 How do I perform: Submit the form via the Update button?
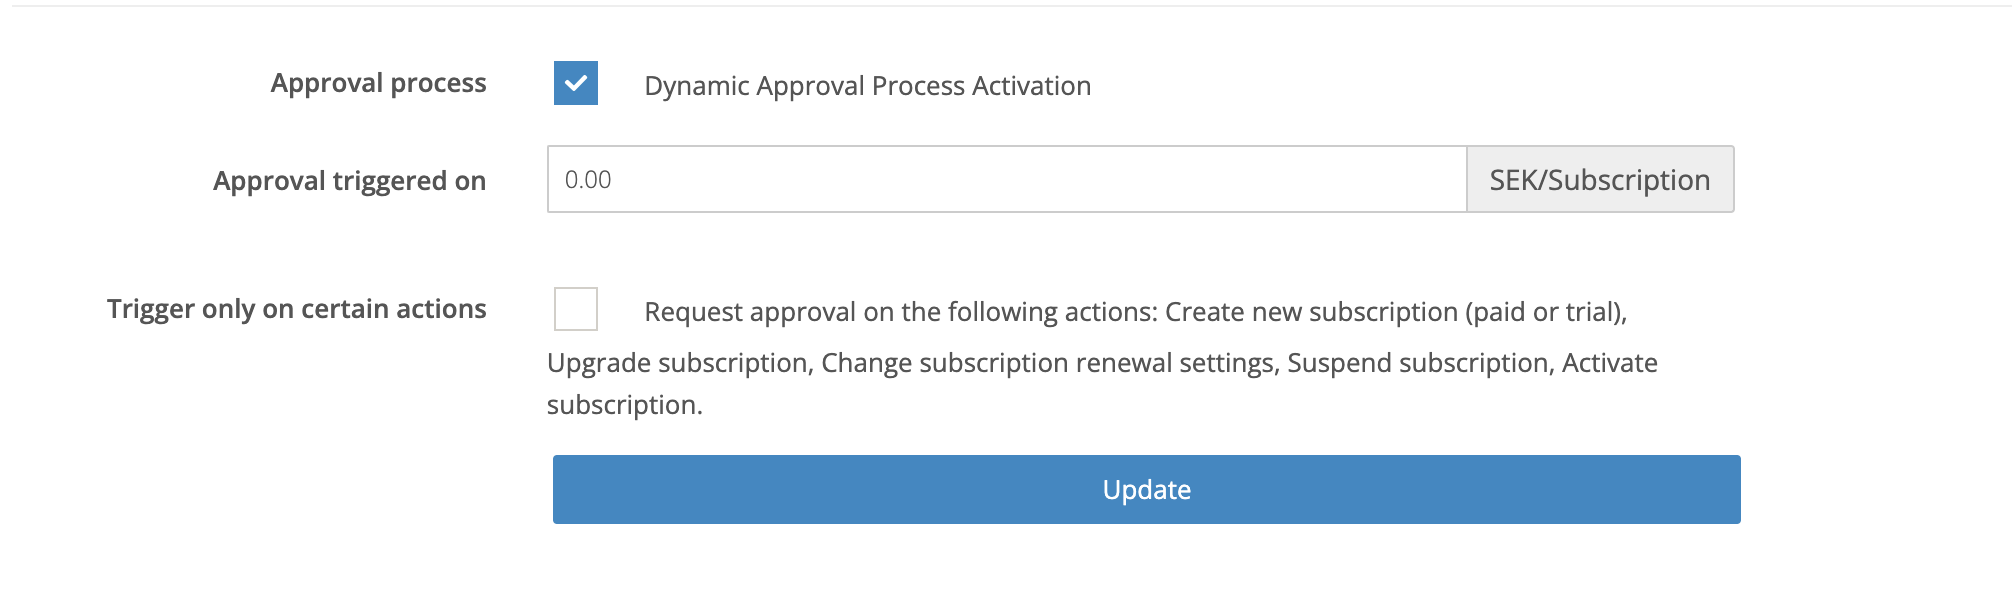(x=1146, y=489)
